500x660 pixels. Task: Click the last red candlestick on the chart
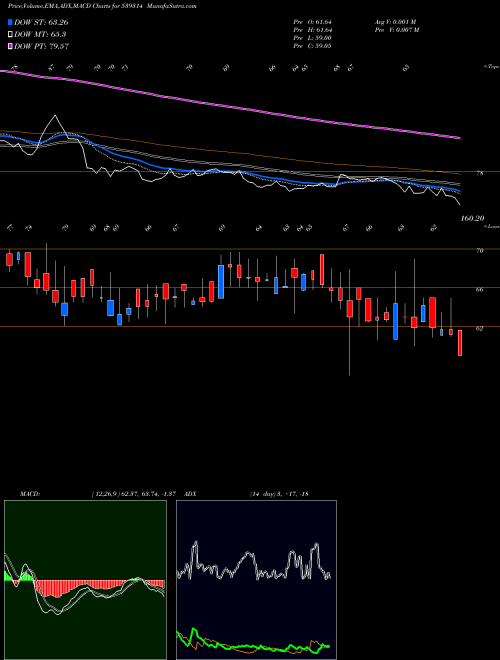460,343
